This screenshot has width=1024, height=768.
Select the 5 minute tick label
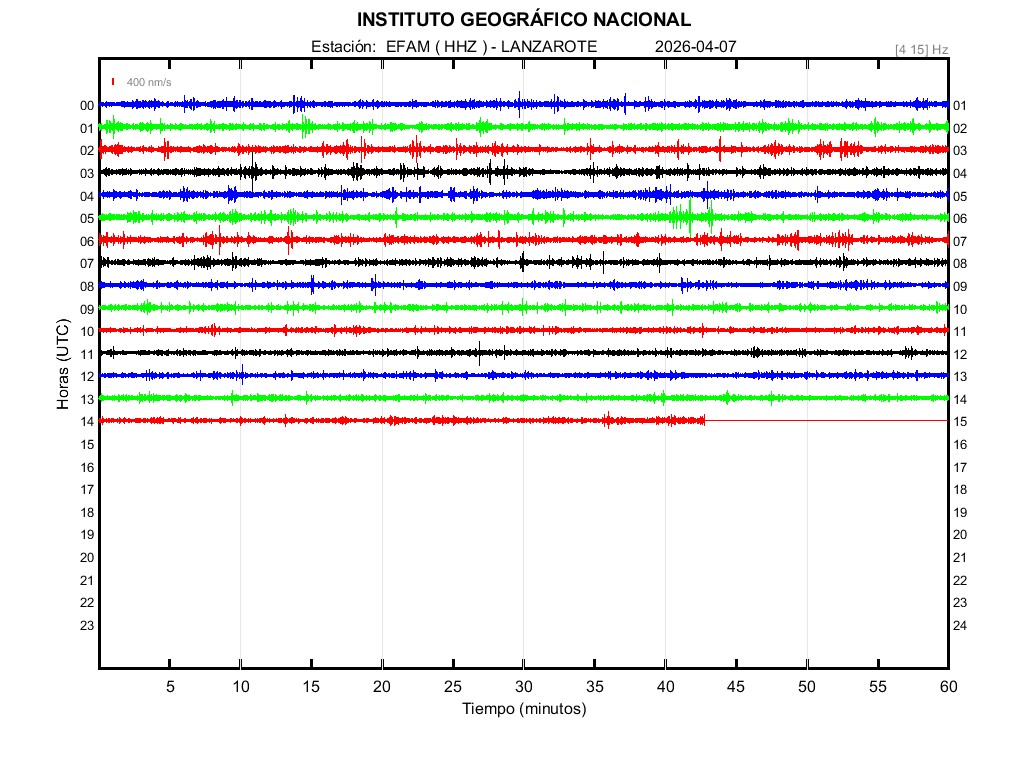tap(170, 687)
